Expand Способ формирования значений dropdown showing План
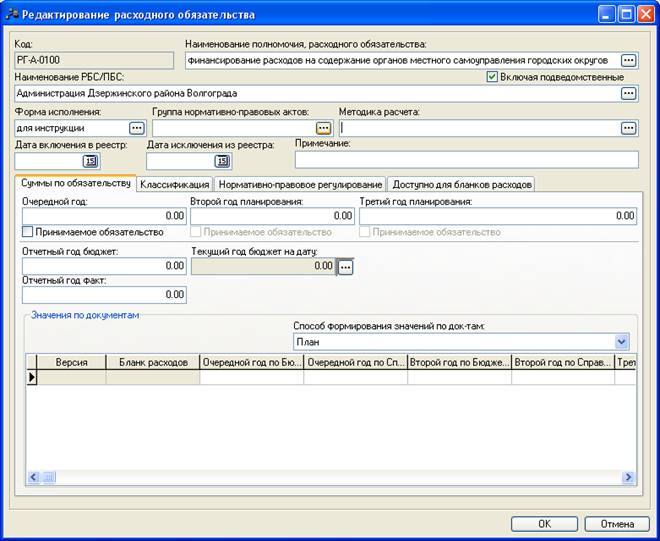660x541 pixels. (621, 341)
